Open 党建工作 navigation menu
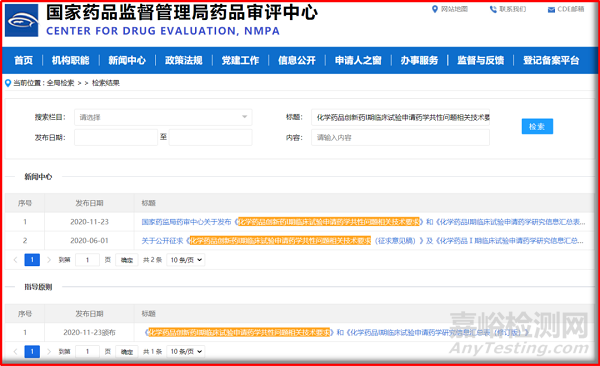Screen dimensions: 600x366 (x=240, y=60)
